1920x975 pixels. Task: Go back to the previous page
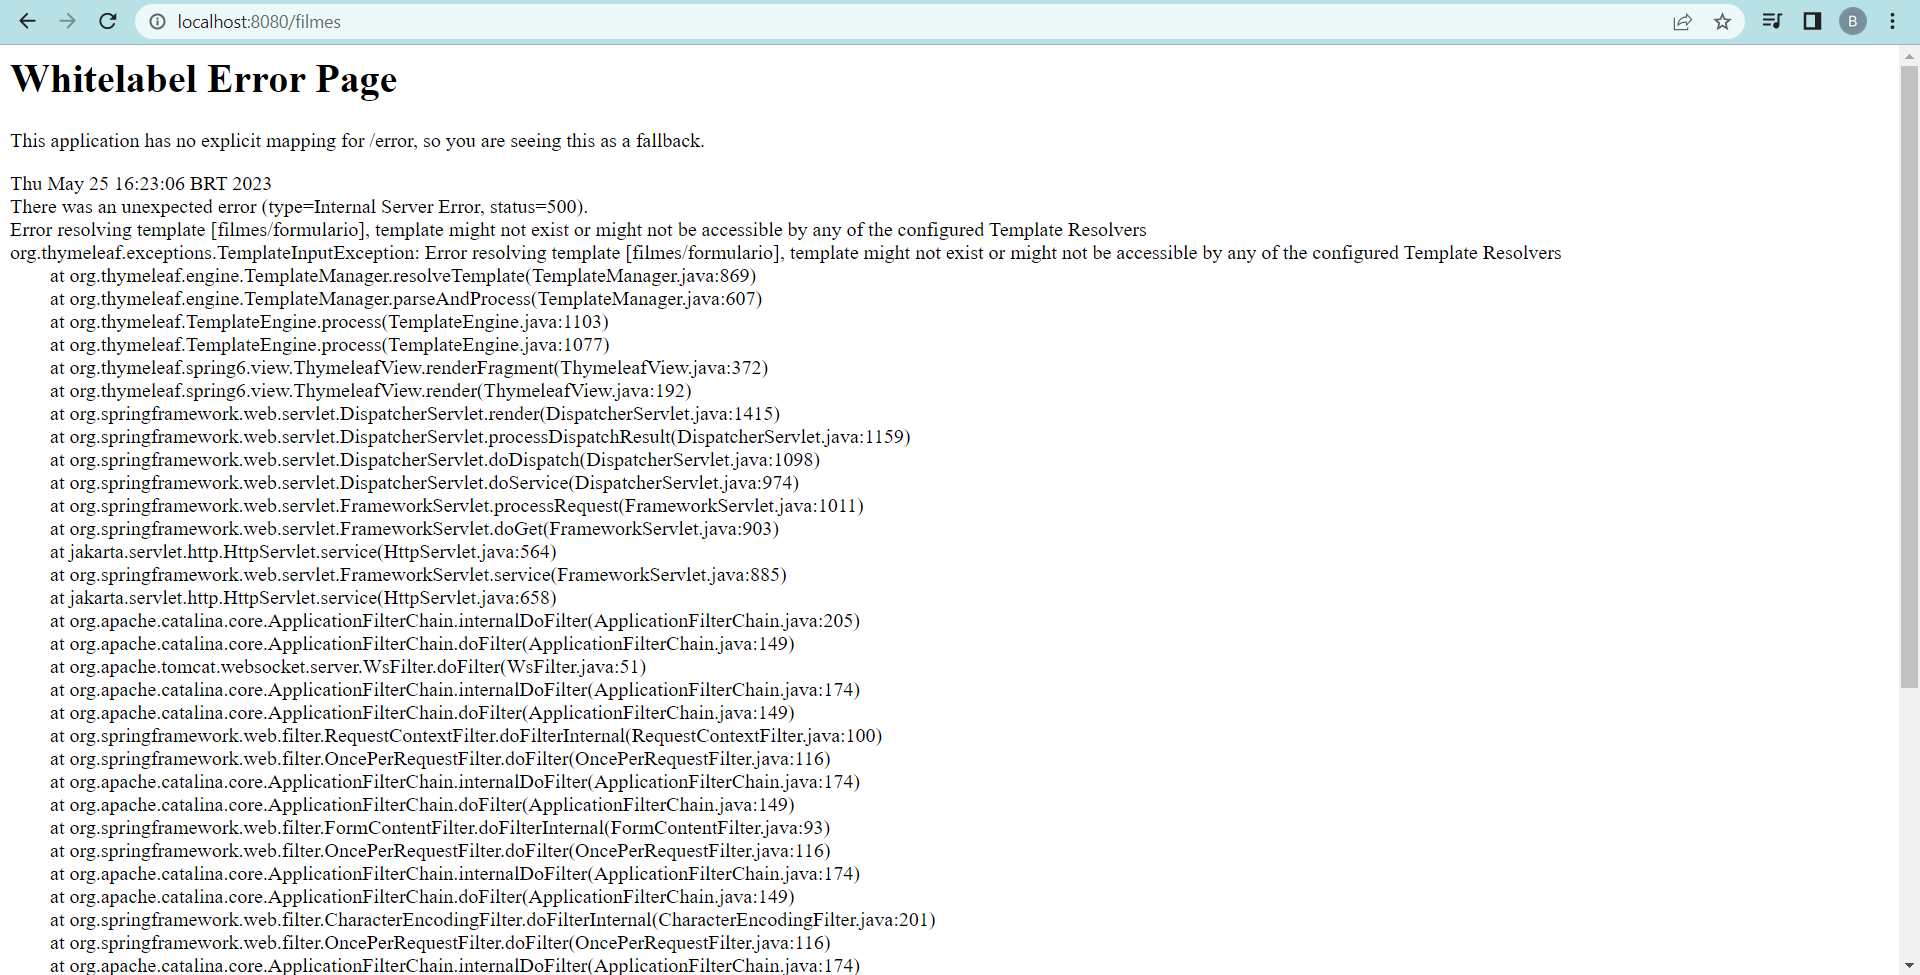[x=27, y=21]
